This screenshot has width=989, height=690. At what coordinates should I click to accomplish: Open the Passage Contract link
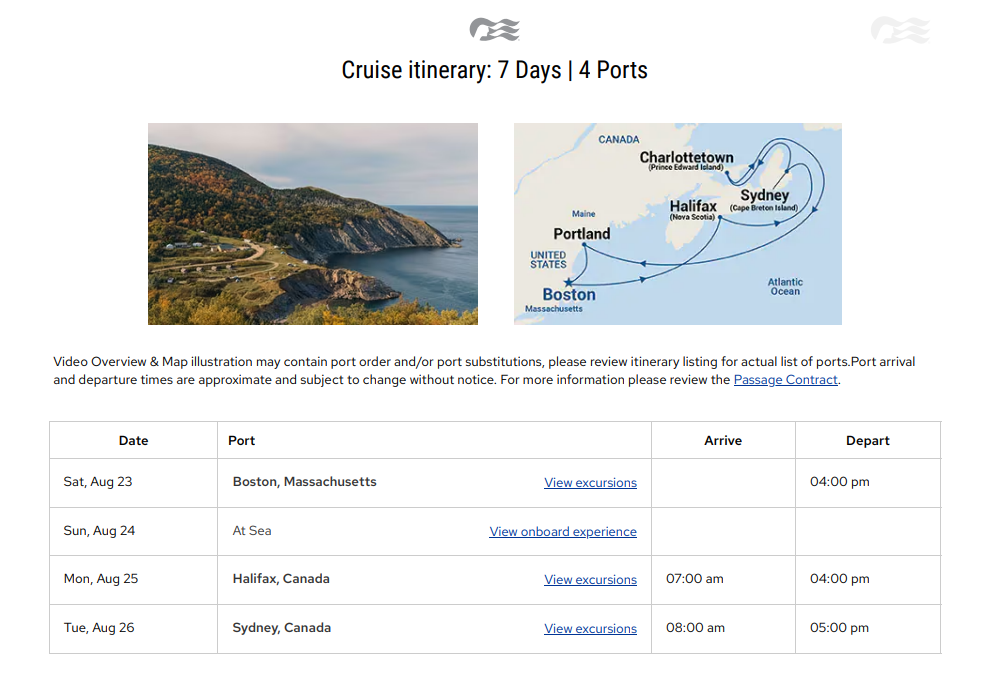(x=785, y=380)
